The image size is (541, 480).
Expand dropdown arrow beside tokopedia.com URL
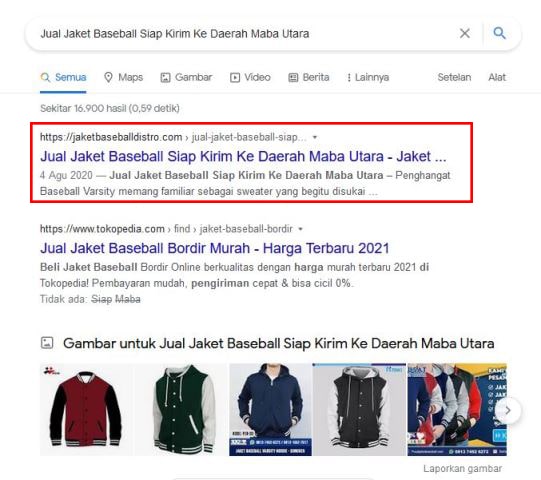301,229
